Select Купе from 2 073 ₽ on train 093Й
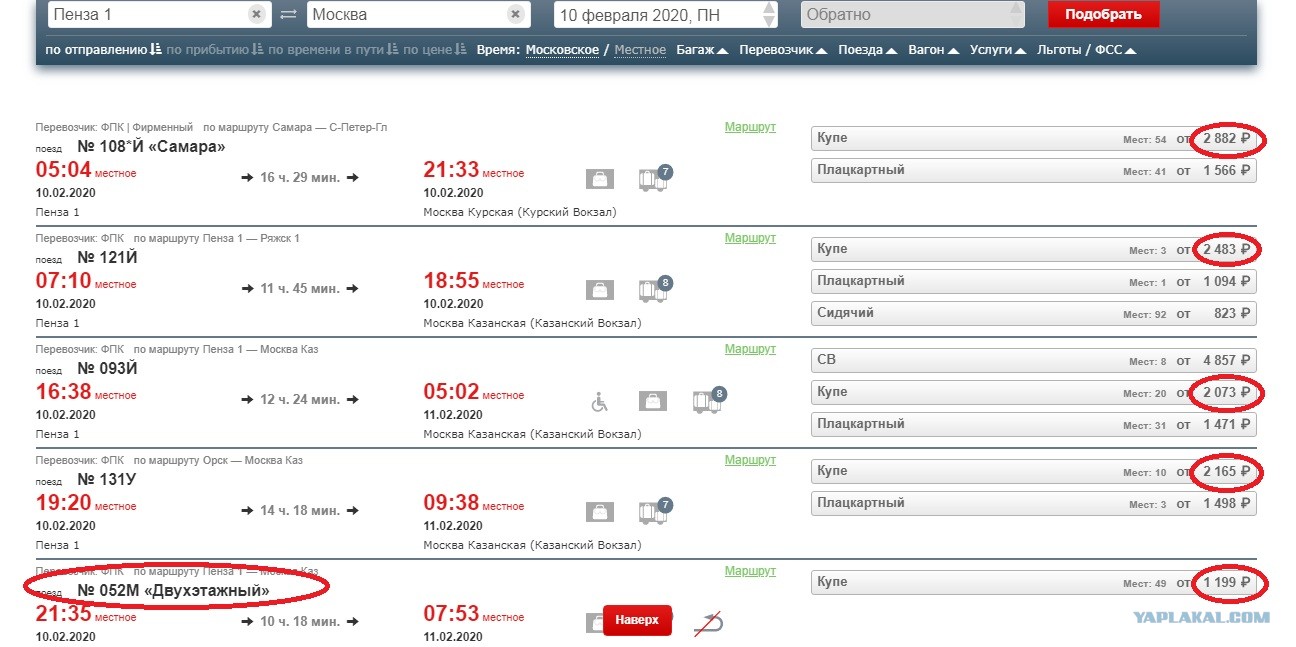 pyautogui.click(x=1033, y=393)
